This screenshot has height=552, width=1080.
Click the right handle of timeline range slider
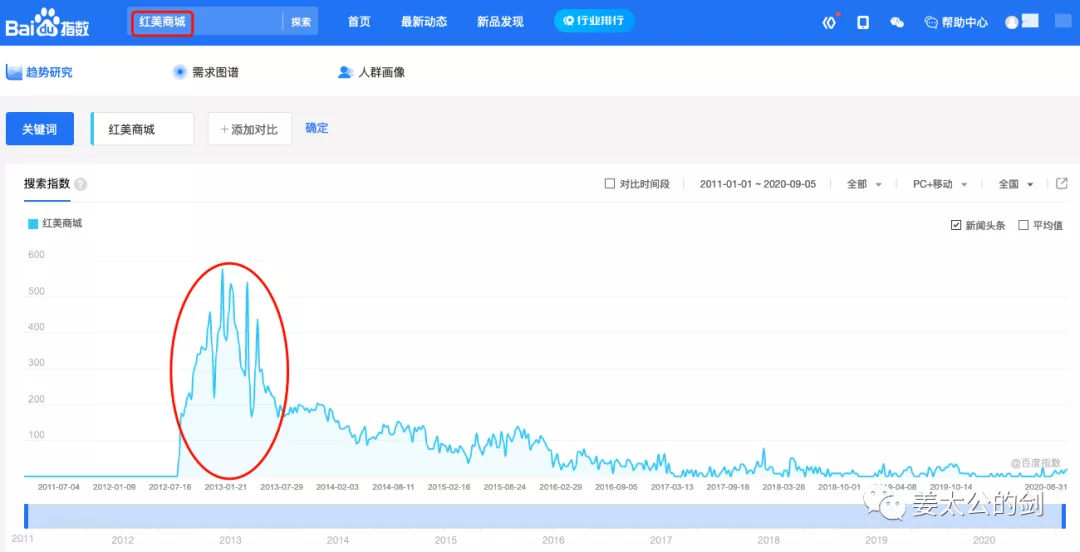(1063, 516)
